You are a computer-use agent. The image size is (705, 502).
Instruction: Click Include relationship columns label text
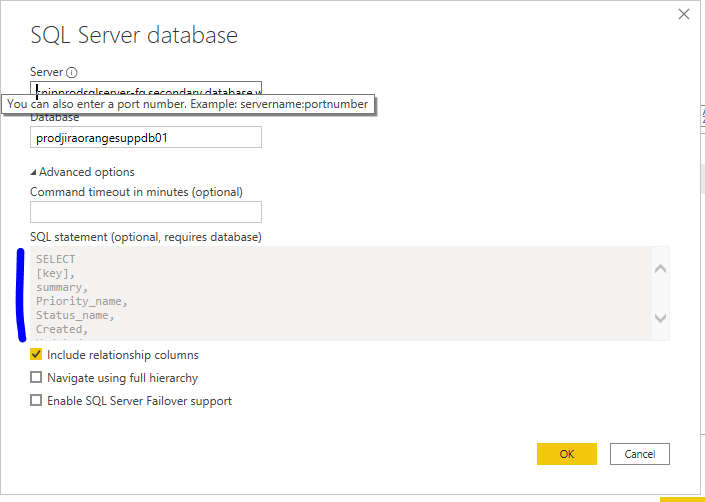pos(123,355)
